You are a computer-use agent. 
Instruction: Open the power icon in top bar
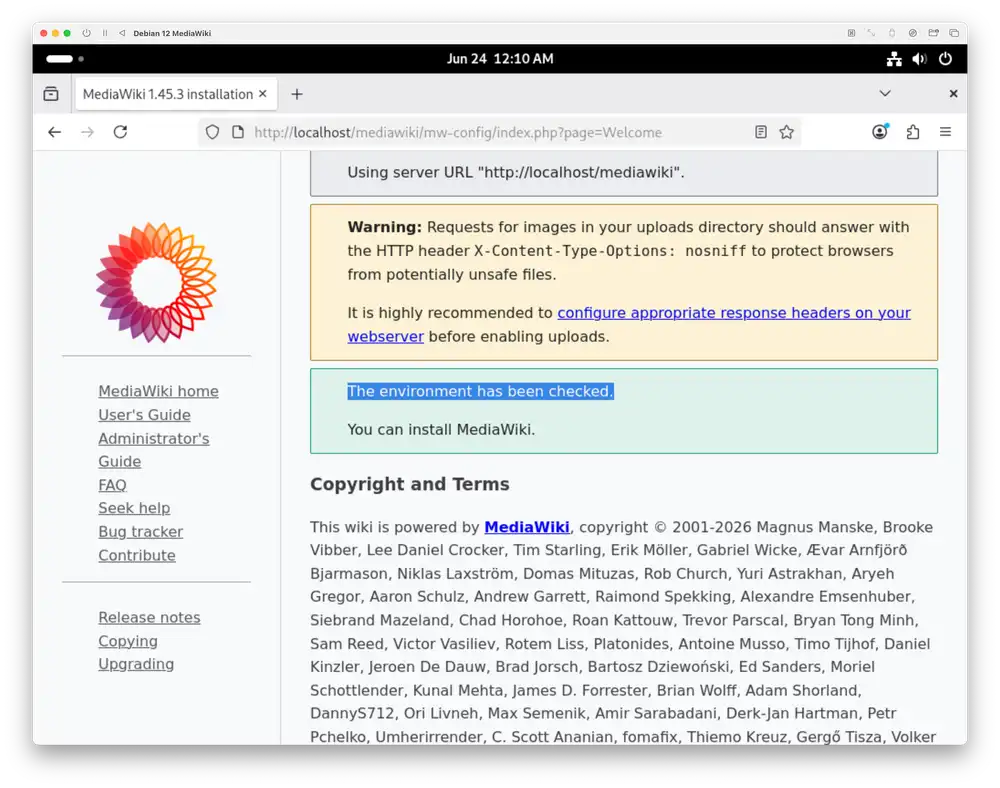point(945,59)
